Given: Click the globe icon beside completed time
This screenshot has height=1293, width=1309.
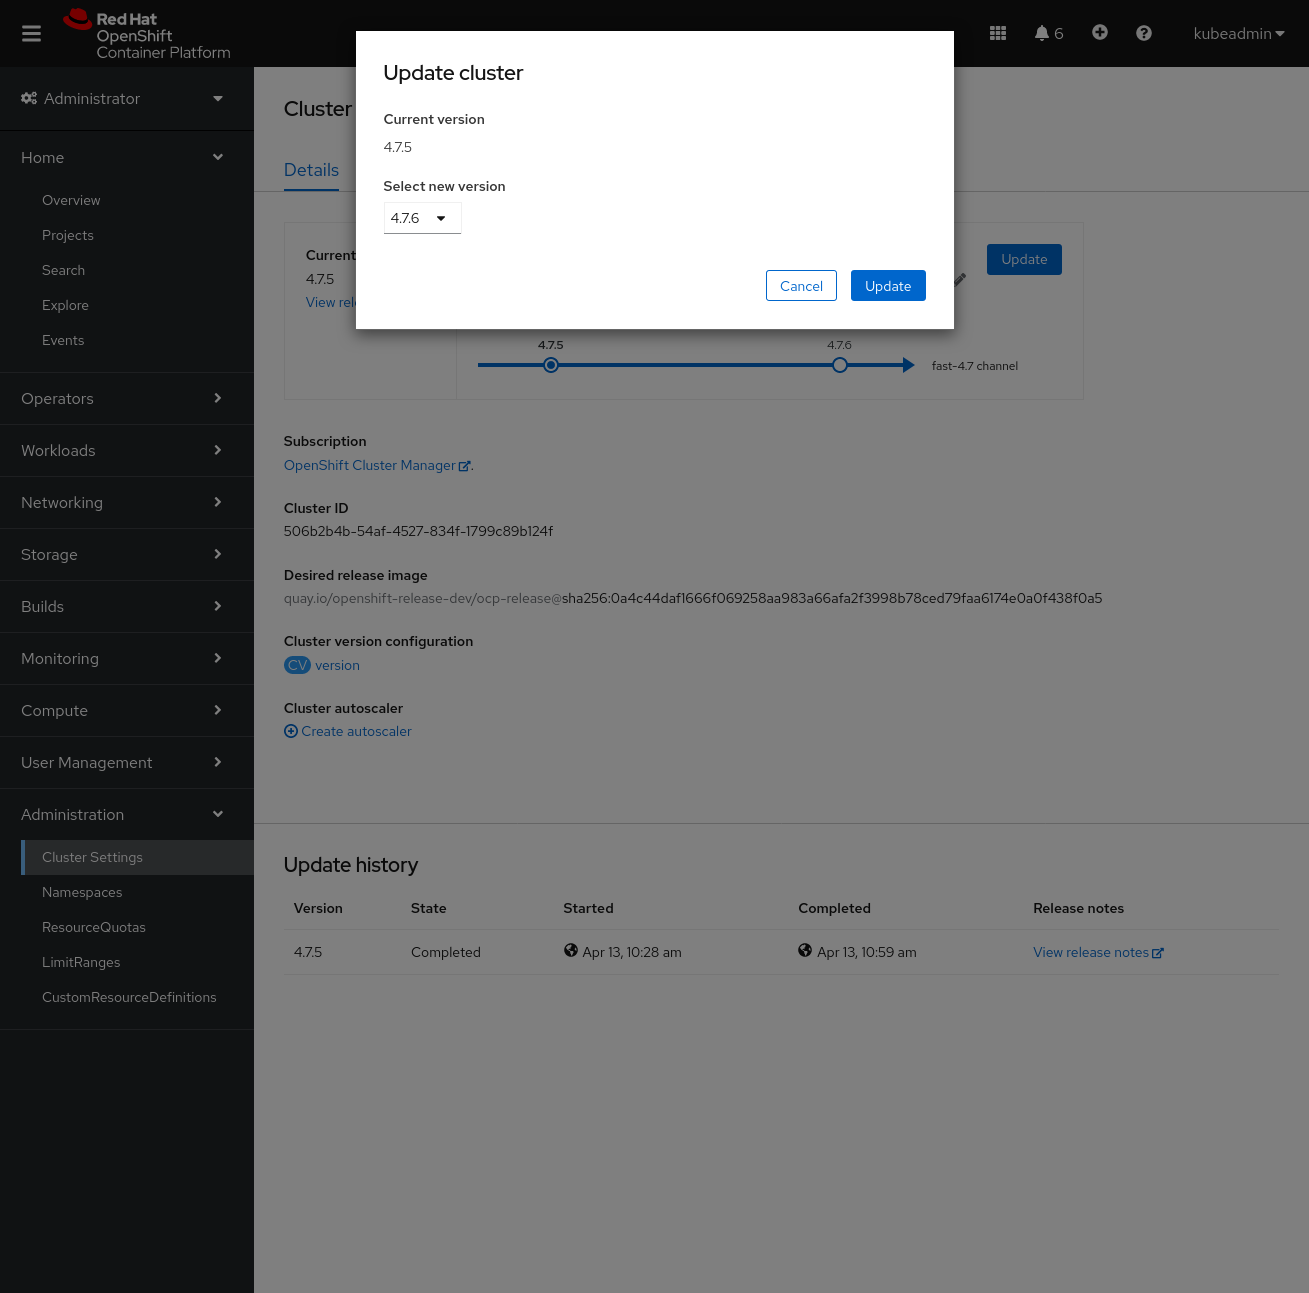Looking at the screenshot, I should (x=805, y=950).
